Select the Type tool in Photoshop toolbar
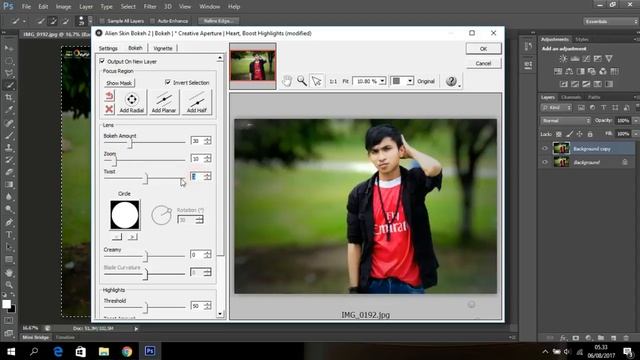 [9, 235]
